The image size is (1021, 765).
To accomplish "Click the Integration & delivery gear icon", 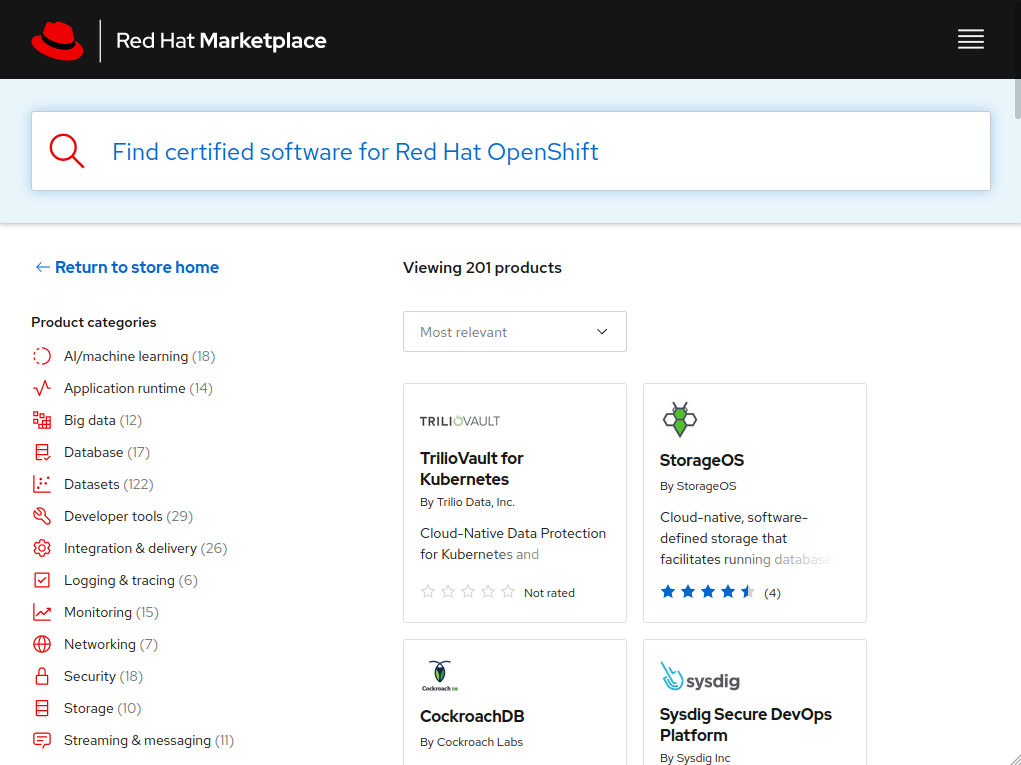I will click(x=42, y=548).
